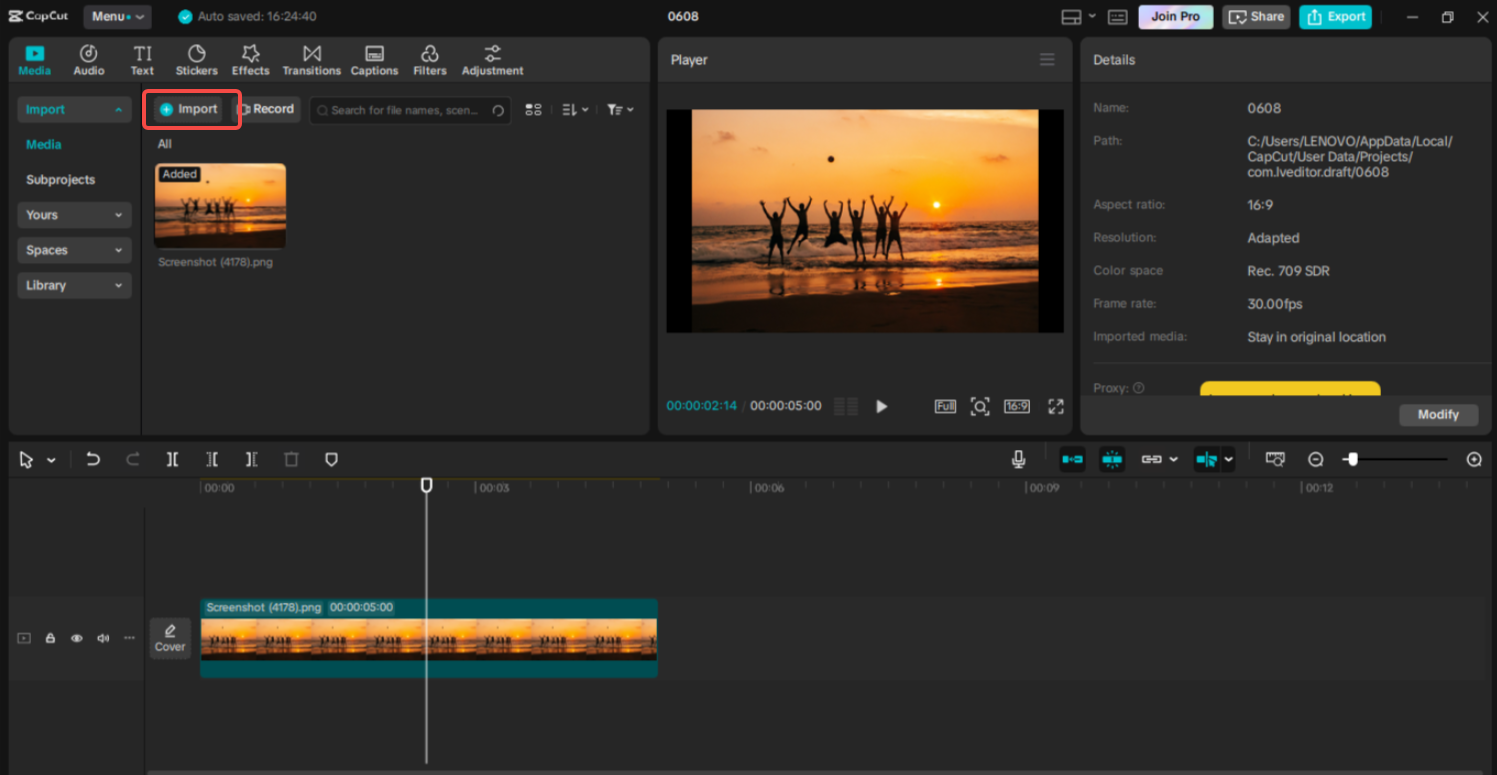This screenshot has height=775, width=1497.
Task: Zoom out on the timeline
Action: coord(1315,459)
